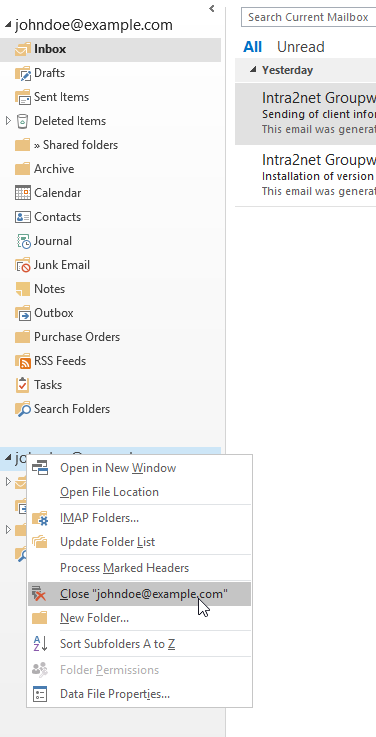Open the Outbox folder icon
This screenshot has height=737, width=376.
pos(23,313)
